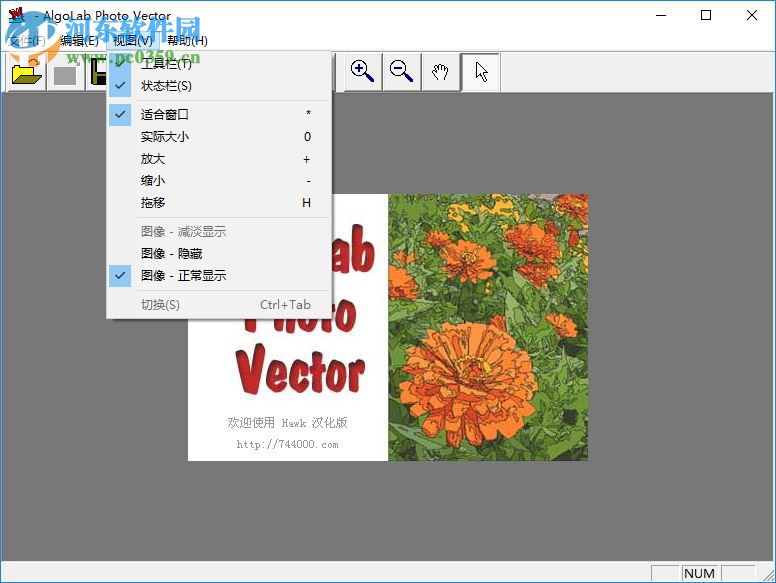Click the save floppy-disk toolbar icon
776x583 pixels.
click(97, 73)
